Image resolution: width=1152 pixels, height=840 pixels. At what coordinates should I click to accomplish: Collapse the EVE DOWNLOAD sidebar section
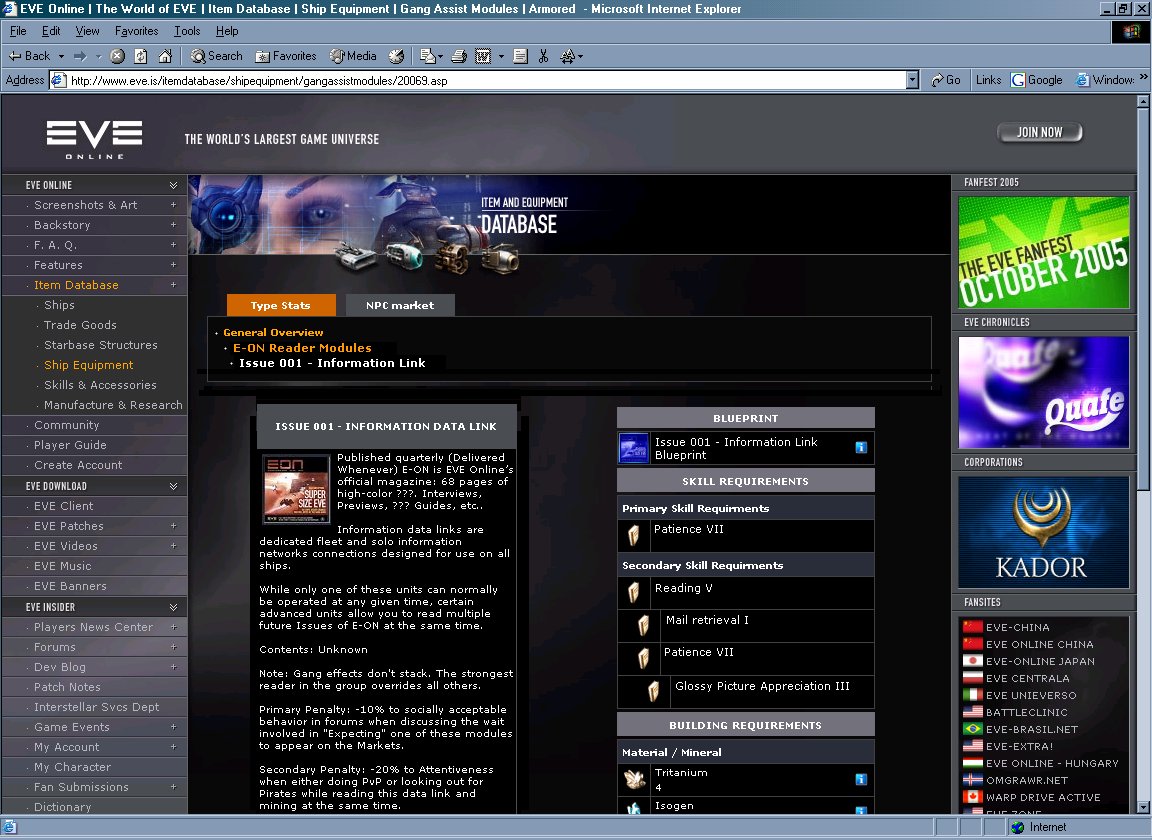[x=173, y=486]
